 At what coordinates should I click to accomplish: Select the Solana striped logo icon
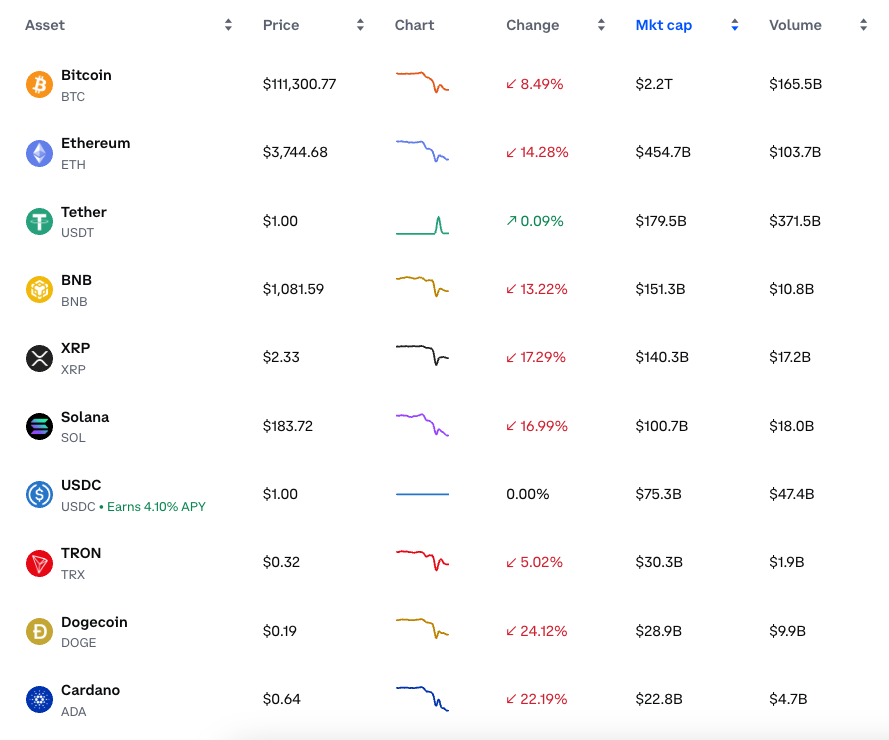40,426
